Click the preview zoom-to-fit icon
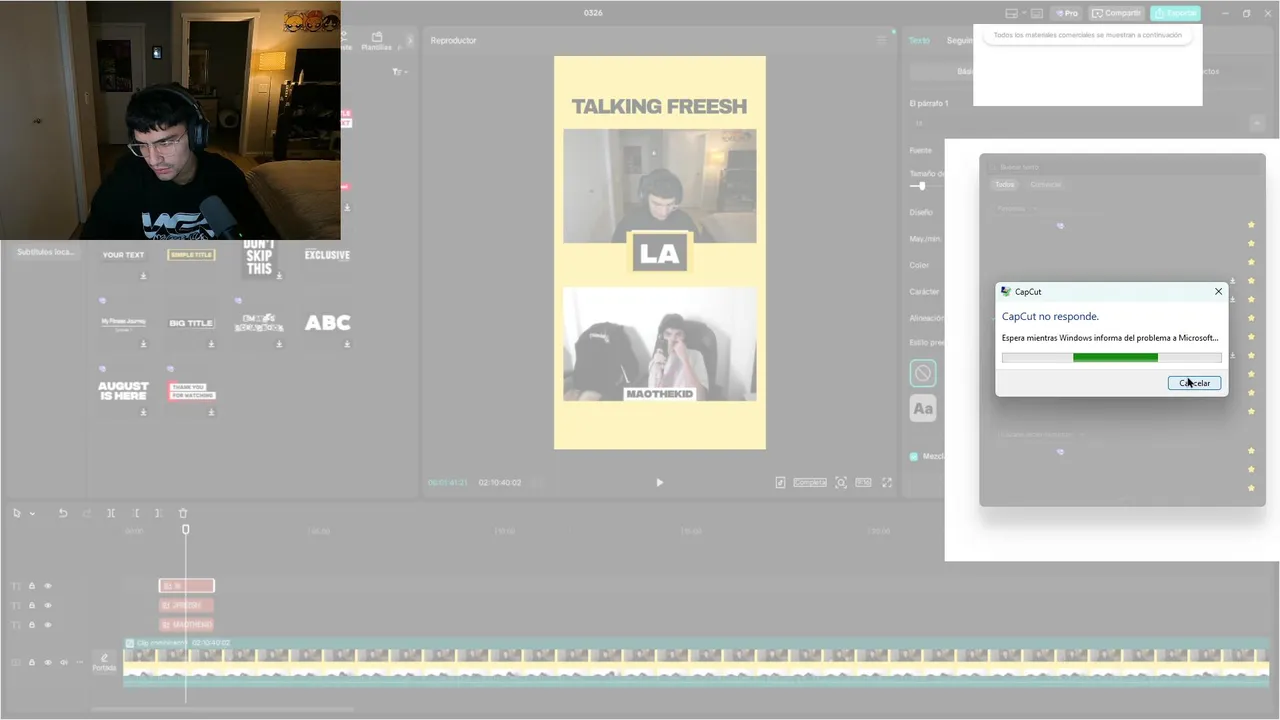This screenshot has height=720, width=1280. (x=841, y=482)
